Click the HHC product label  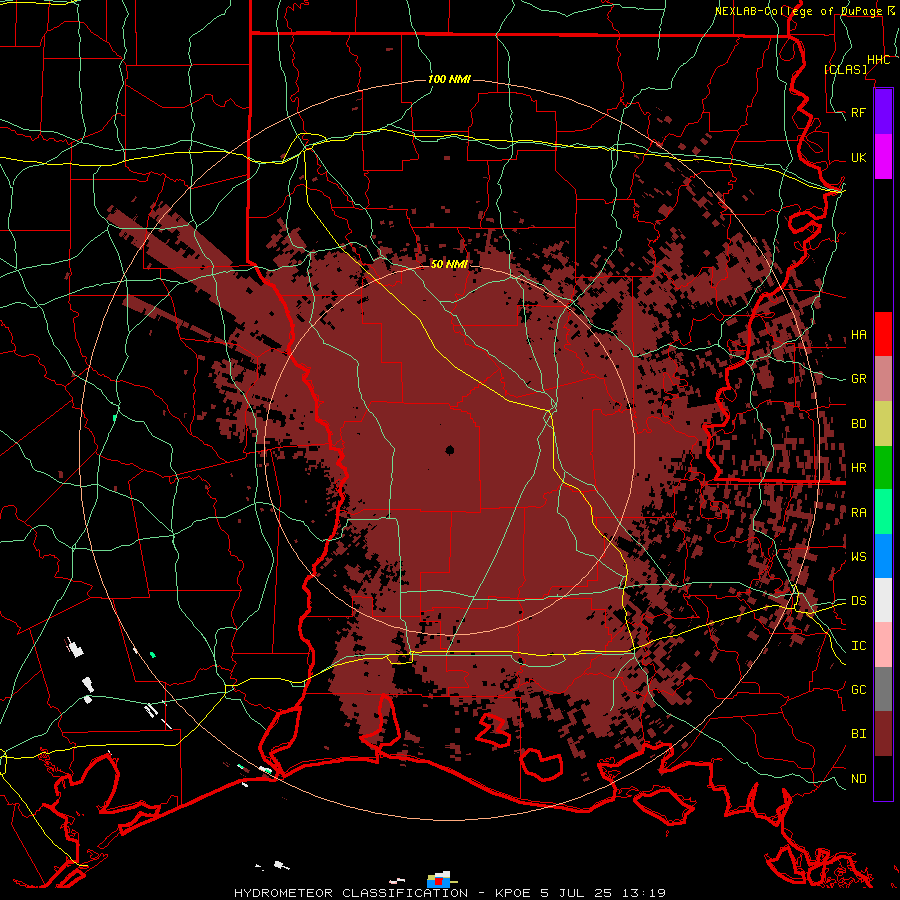[879, 60]
